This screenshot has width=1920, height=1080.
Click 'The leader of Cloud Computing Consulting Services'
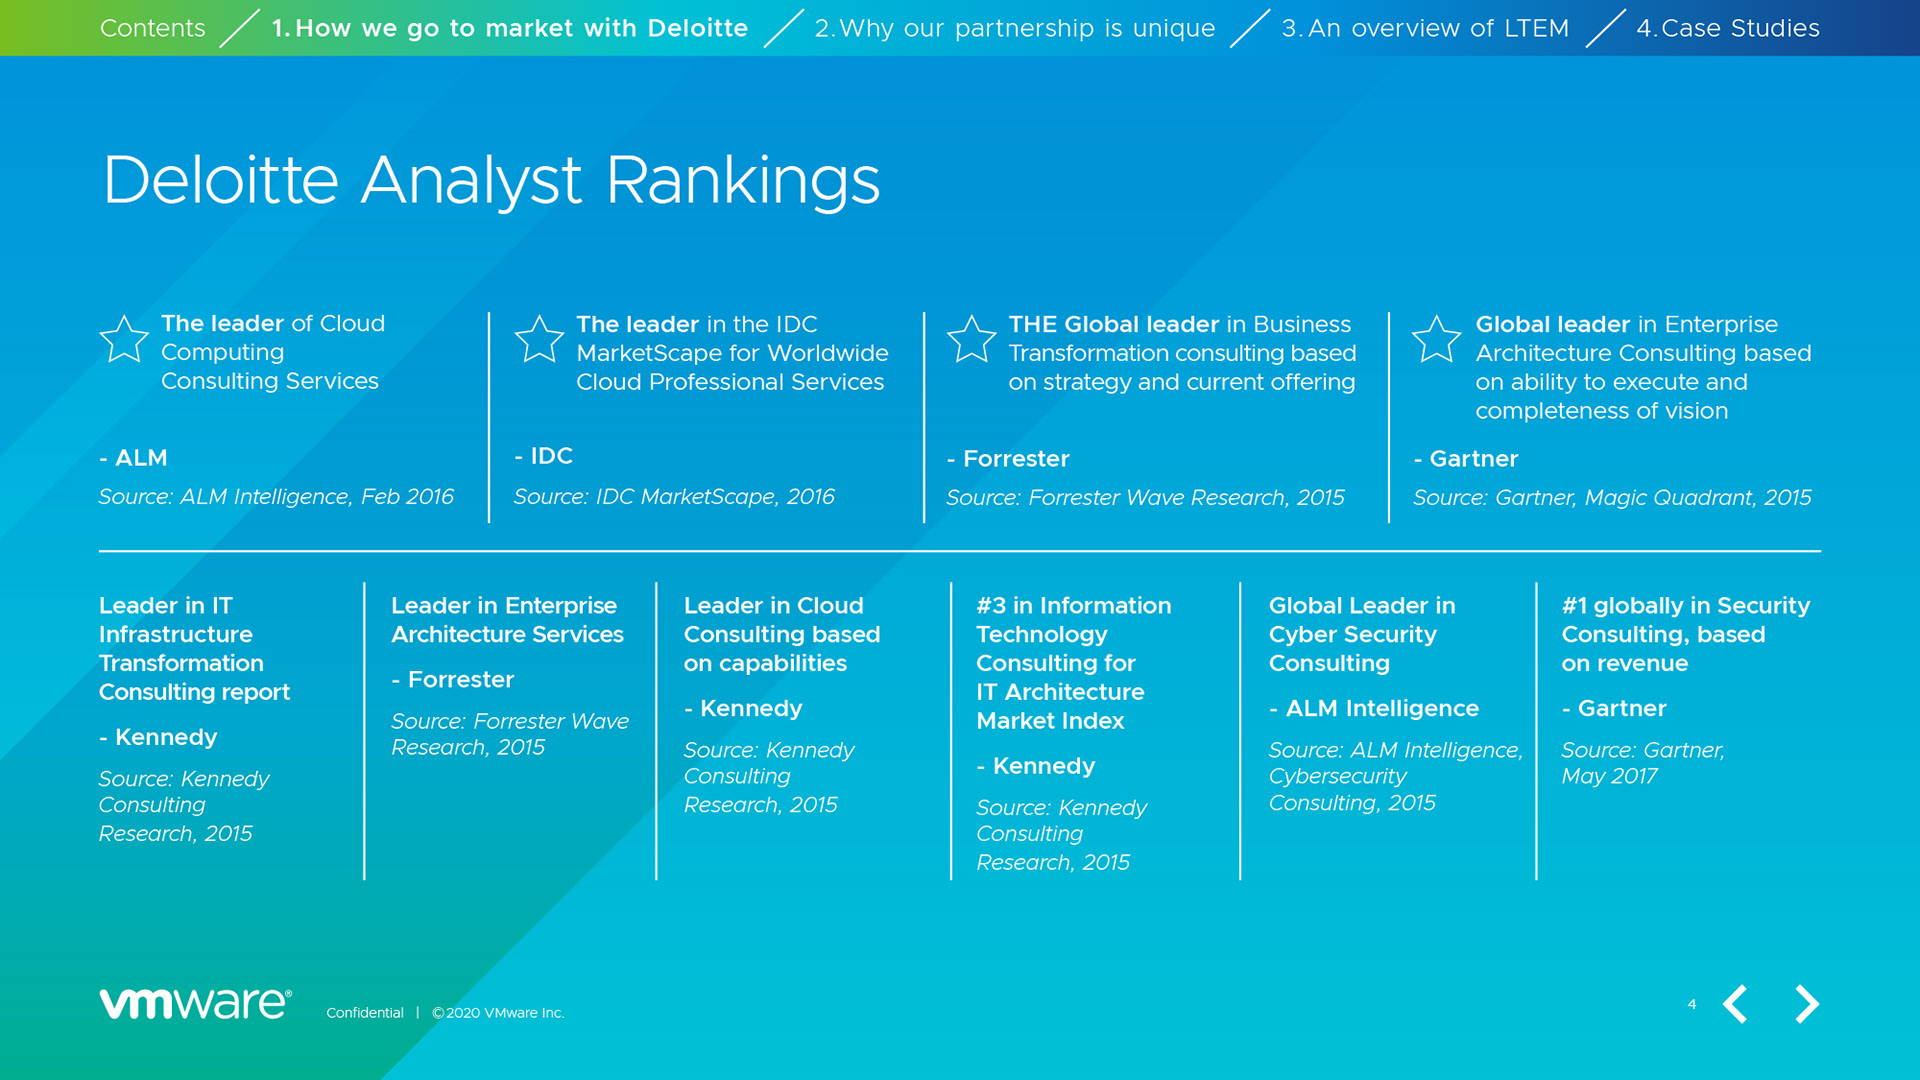tap(273, 352)
